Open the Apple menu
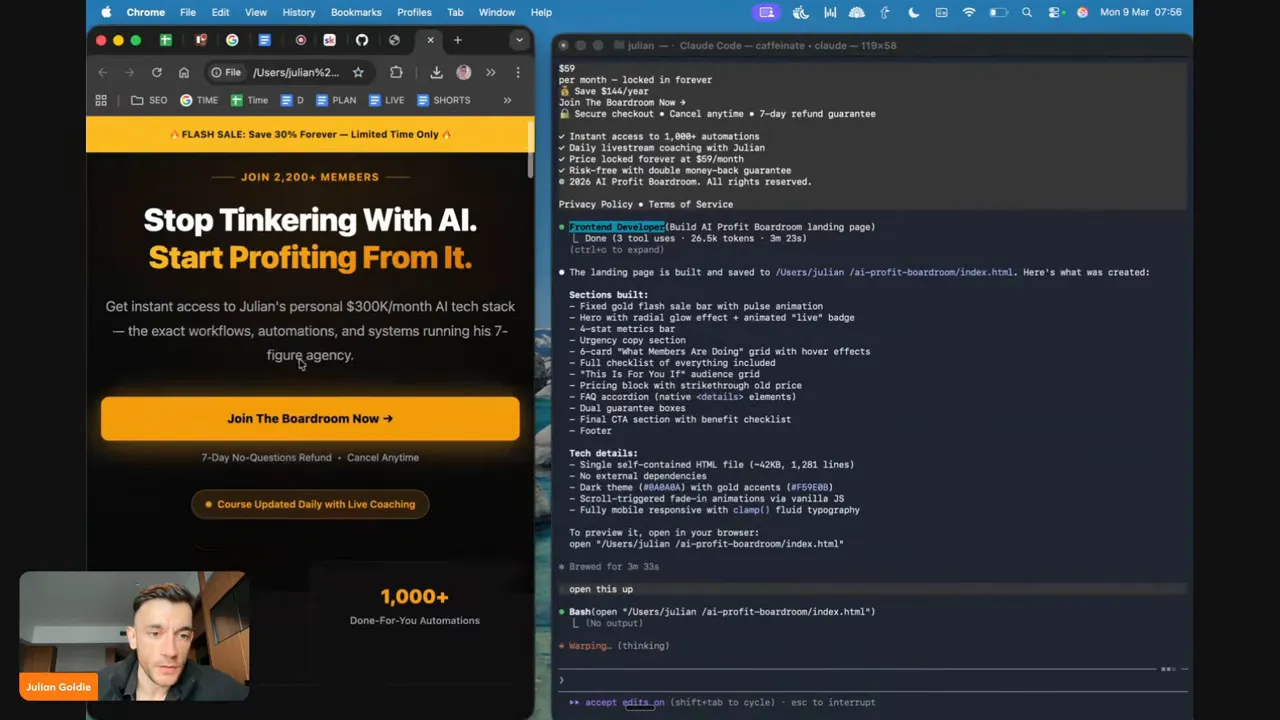1280x720 pixels. tap(106, 12)
